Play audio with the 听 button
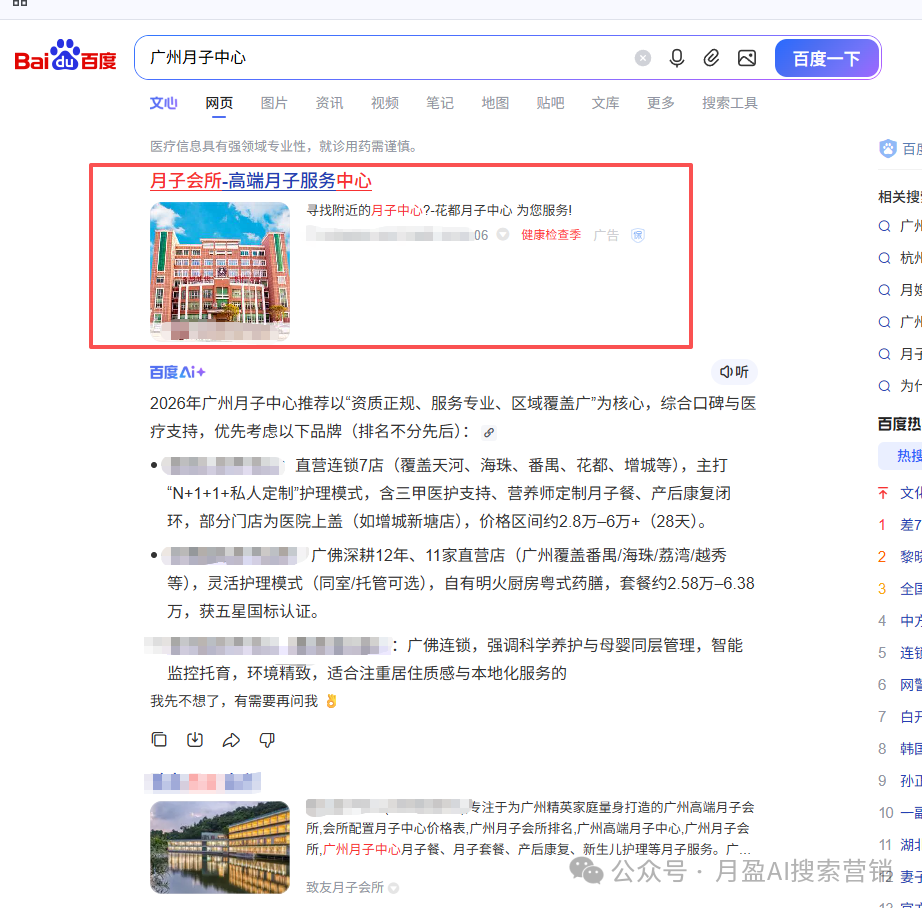Viewport: 922px width, 908px height. 734,372
